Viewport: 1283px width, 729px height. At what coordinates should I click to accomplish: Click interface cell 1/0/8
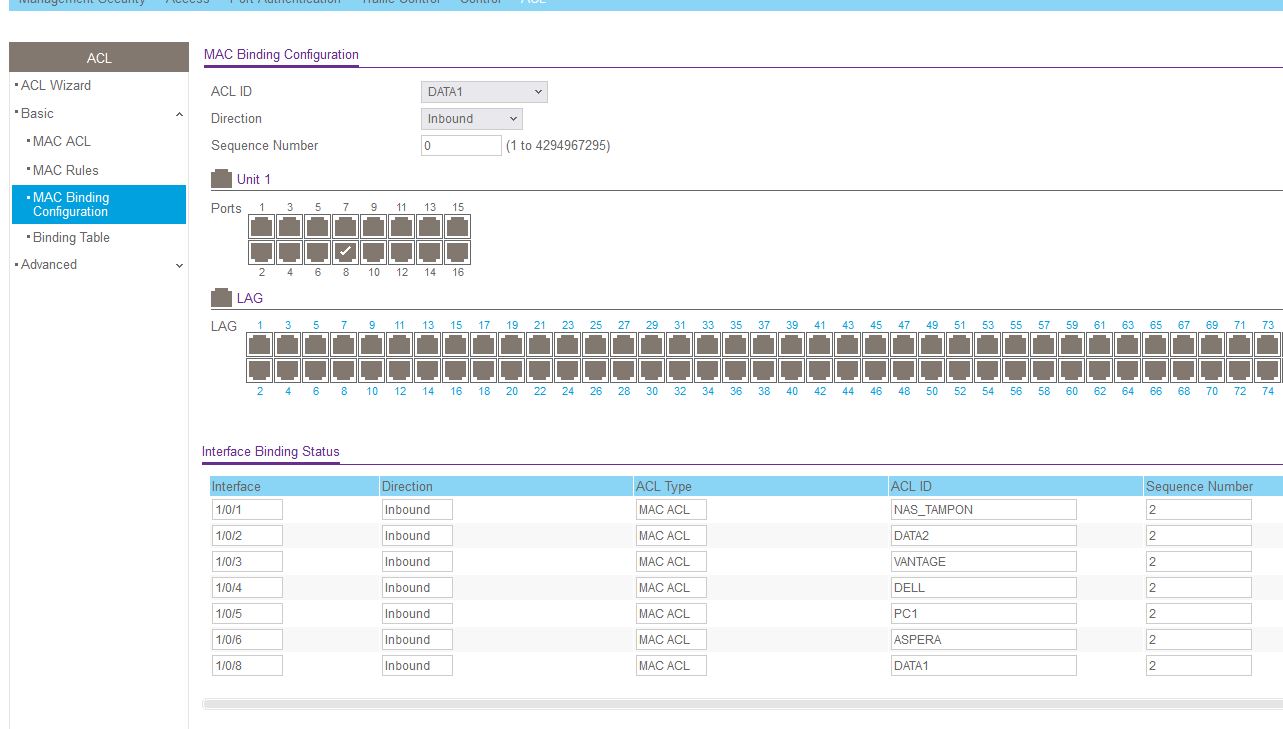tap(247, 666)
